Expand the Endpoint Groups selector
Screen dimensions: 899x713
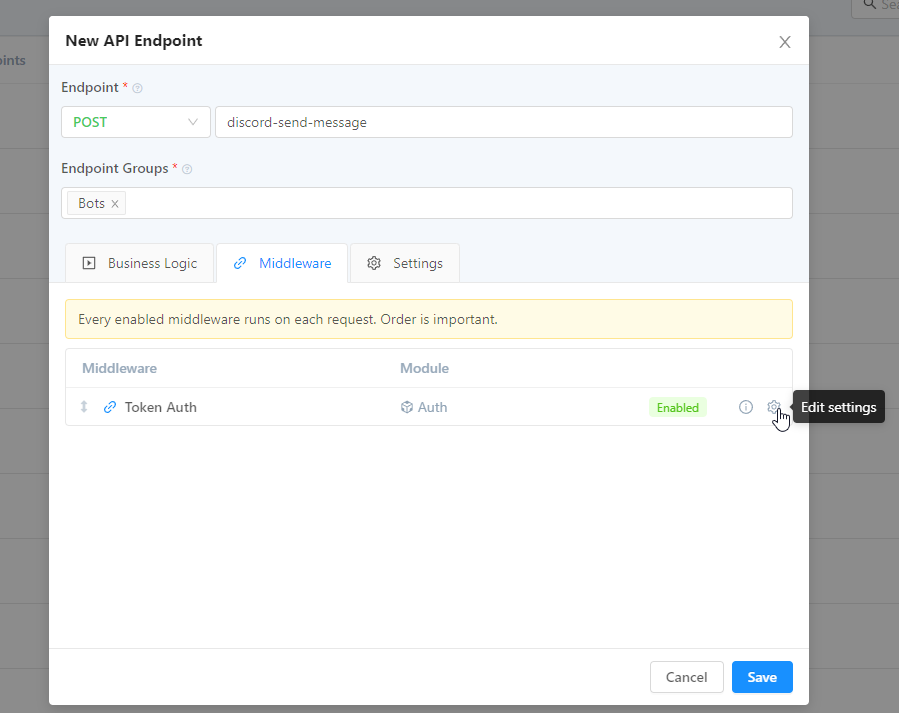point(460,203)
